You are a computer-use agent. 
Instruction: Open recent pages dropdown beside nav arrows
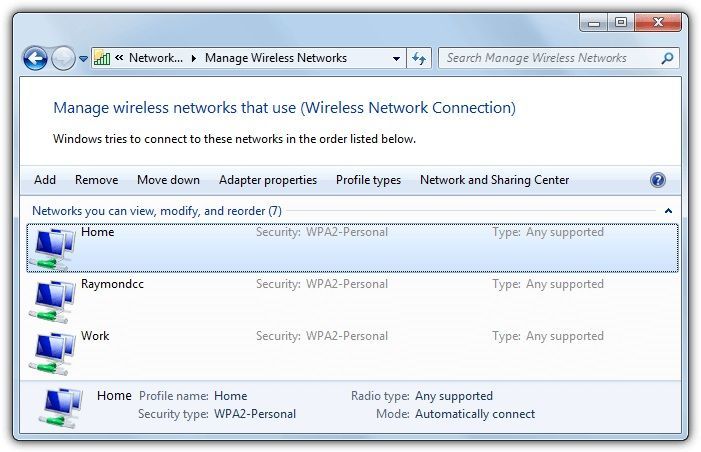point(83,59)
